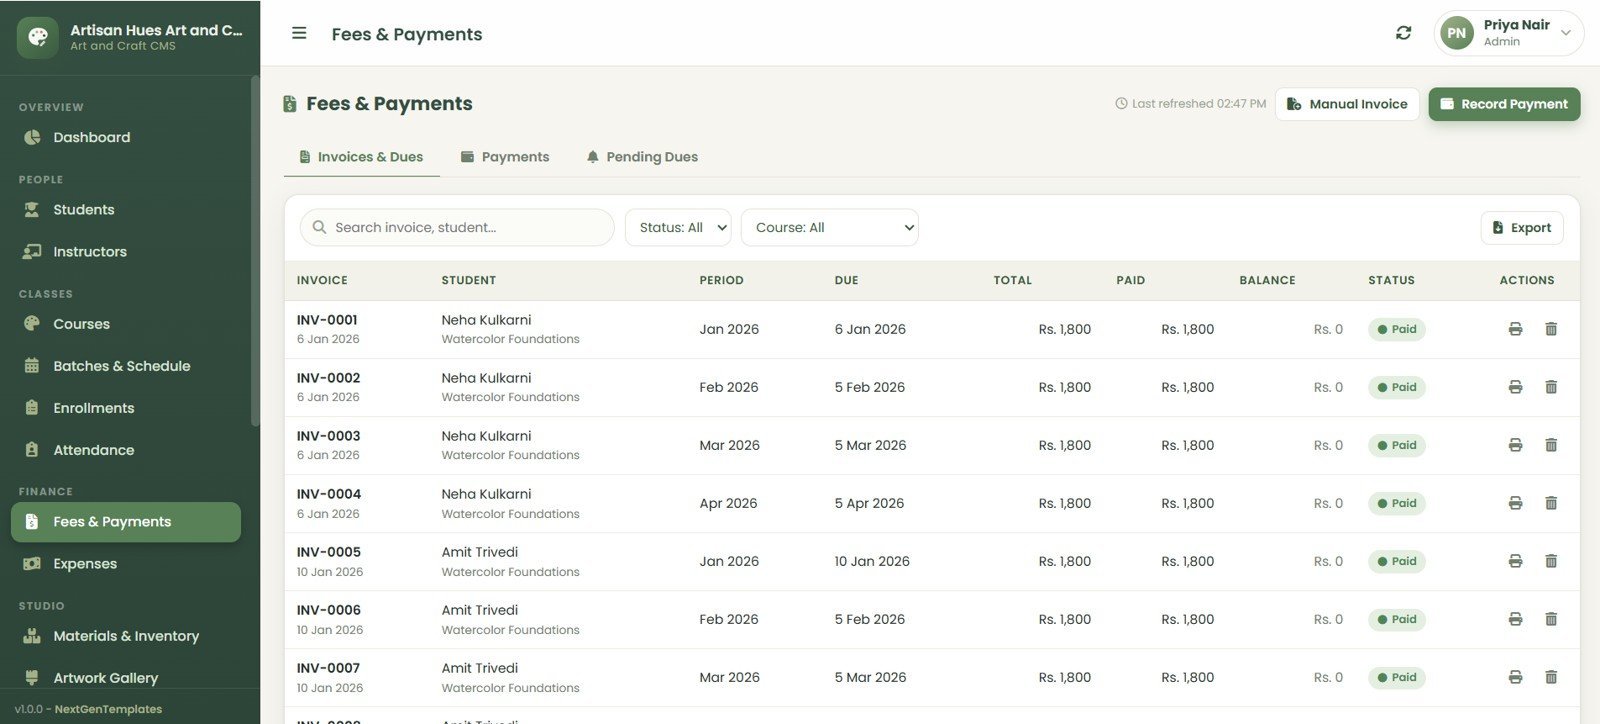The width and height of the screenshot is (1600, 724).
Task: Delete invoice INV-0007
Action: click(x=1551, y=677)
